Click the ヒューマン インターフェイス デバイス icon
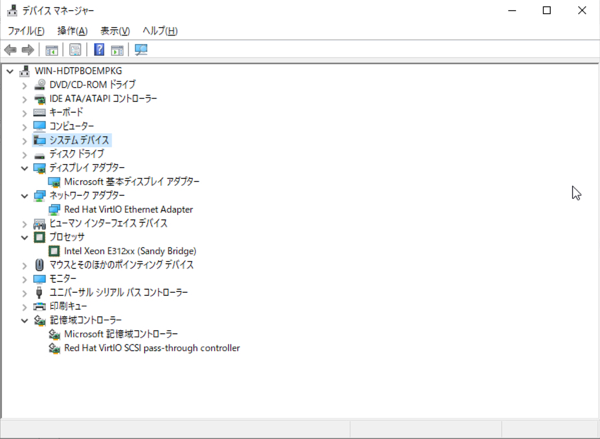 (x=39, y=224)
